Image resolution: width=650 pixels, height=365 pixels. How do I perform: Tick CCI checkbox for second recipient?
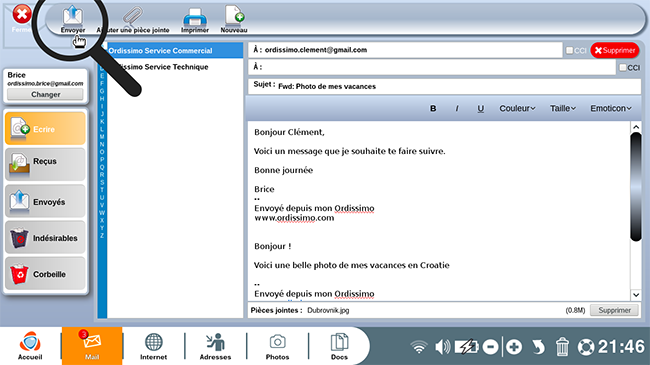click(x=623, y=67)
